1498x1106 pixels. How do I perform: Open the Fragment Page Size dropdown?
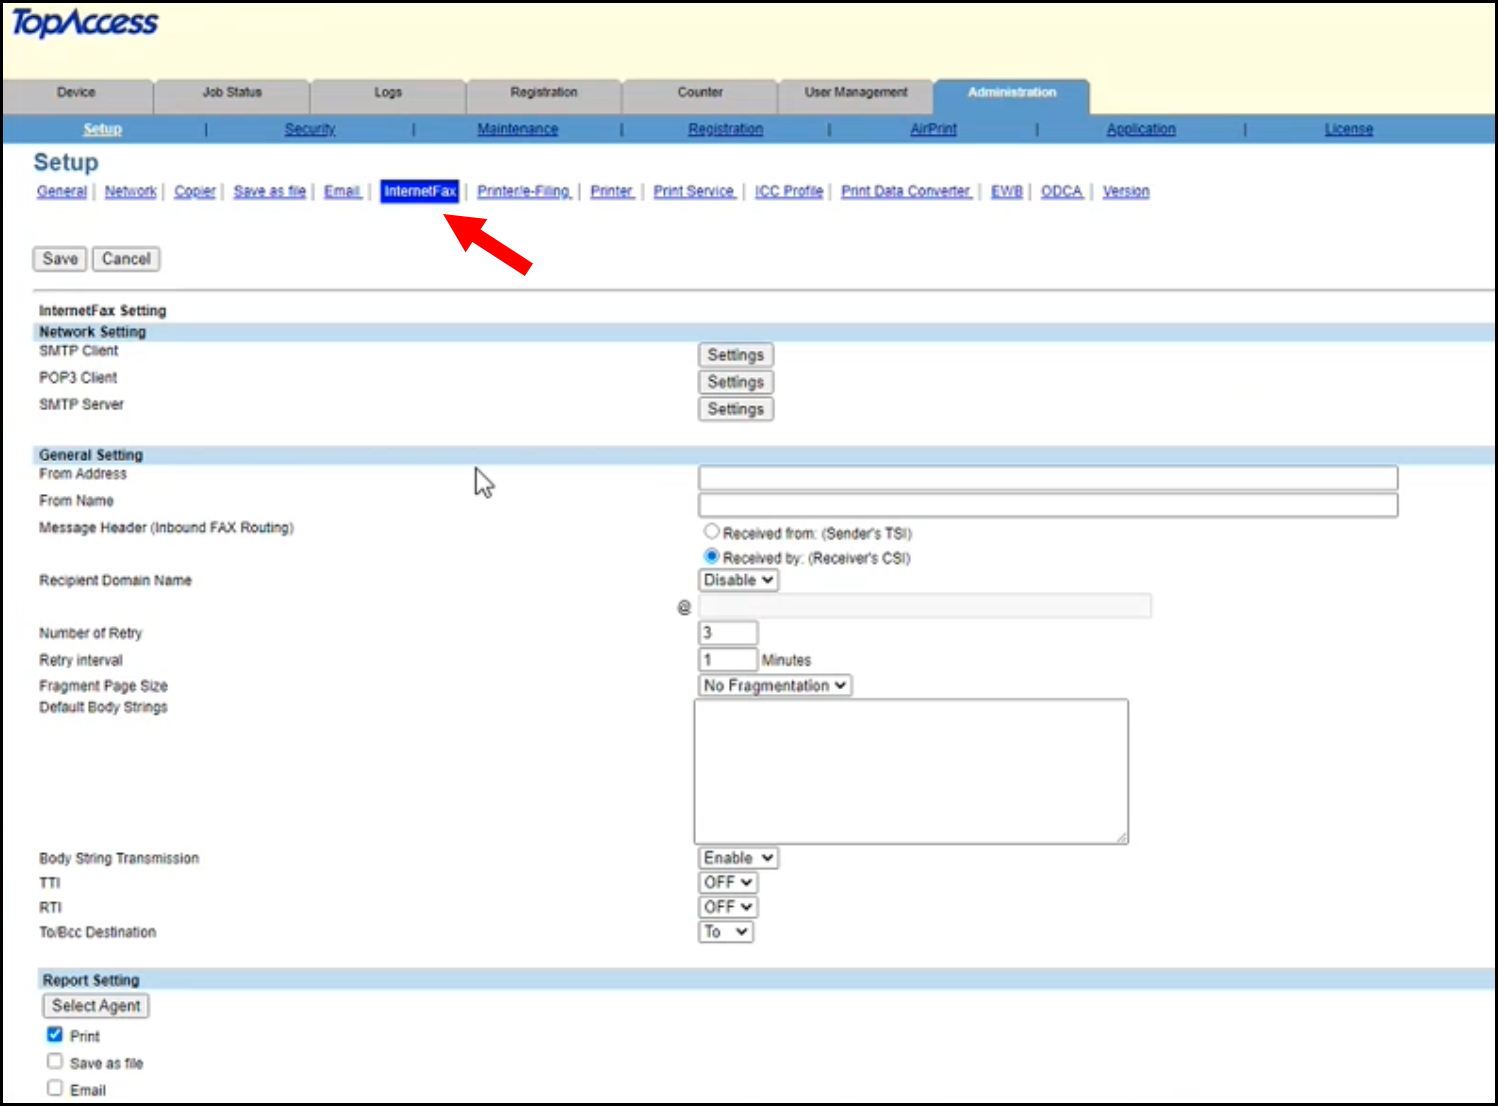[x=774, y=685]
